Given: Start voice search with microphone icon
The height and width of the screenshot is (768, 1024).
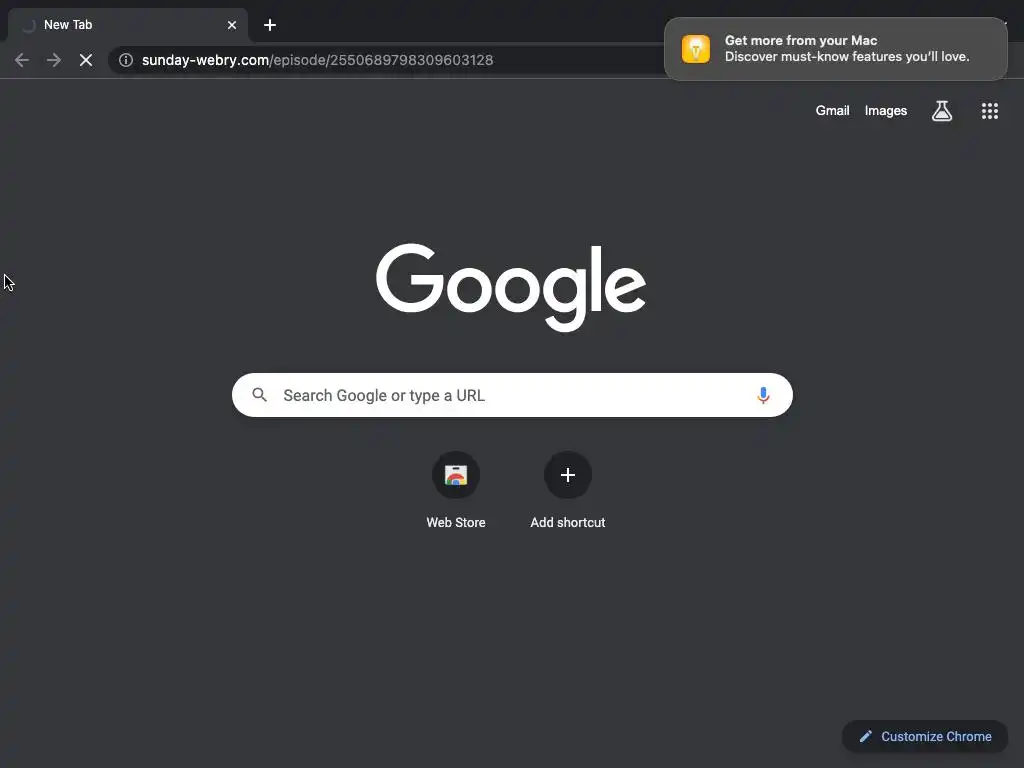Looking at the screenshot, I should click(x=763, y=395).
